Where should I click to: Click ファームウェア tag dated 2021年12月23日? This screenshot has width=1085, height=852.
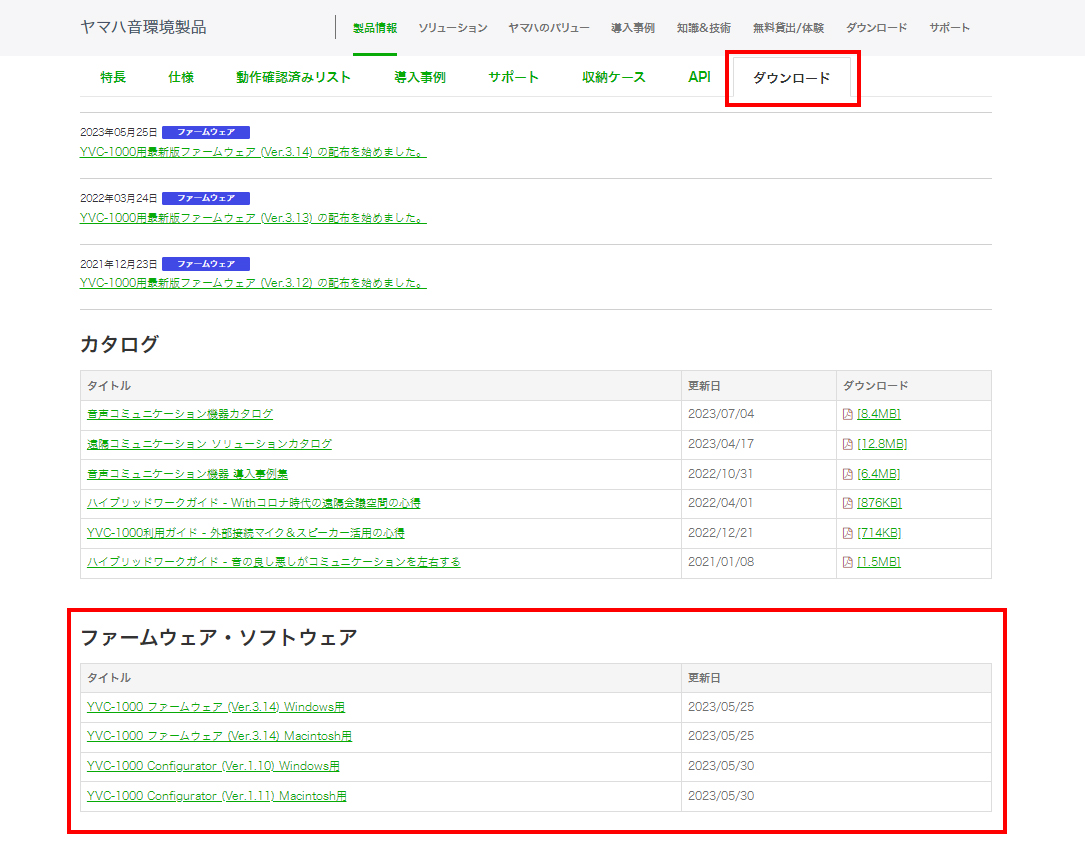click(206, 264)
